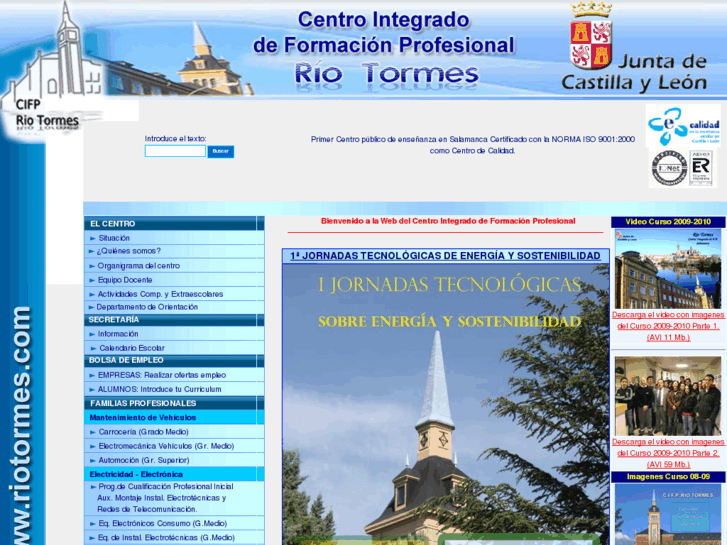Open Departamento de Orientación

147,307
